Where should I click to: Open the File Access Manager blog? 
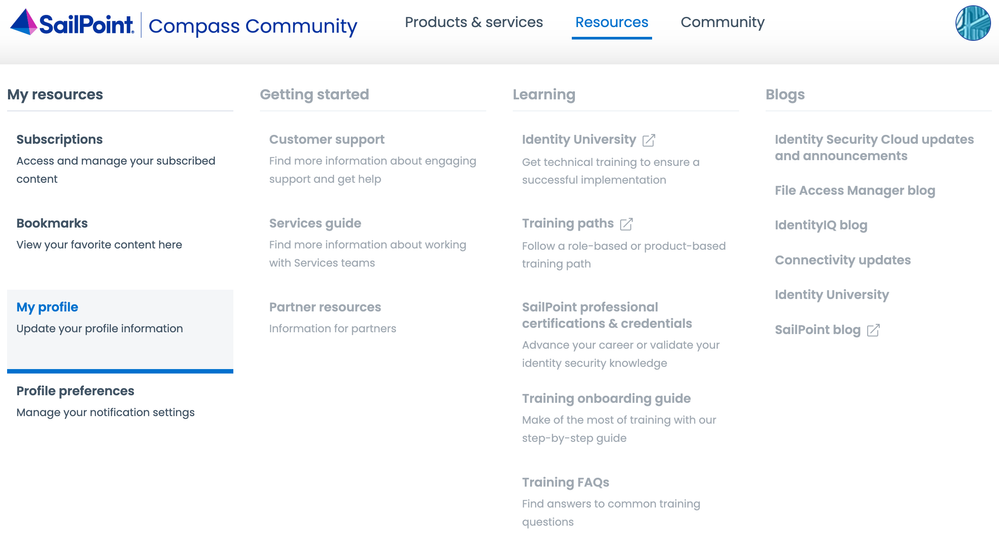tap(855, 190)
